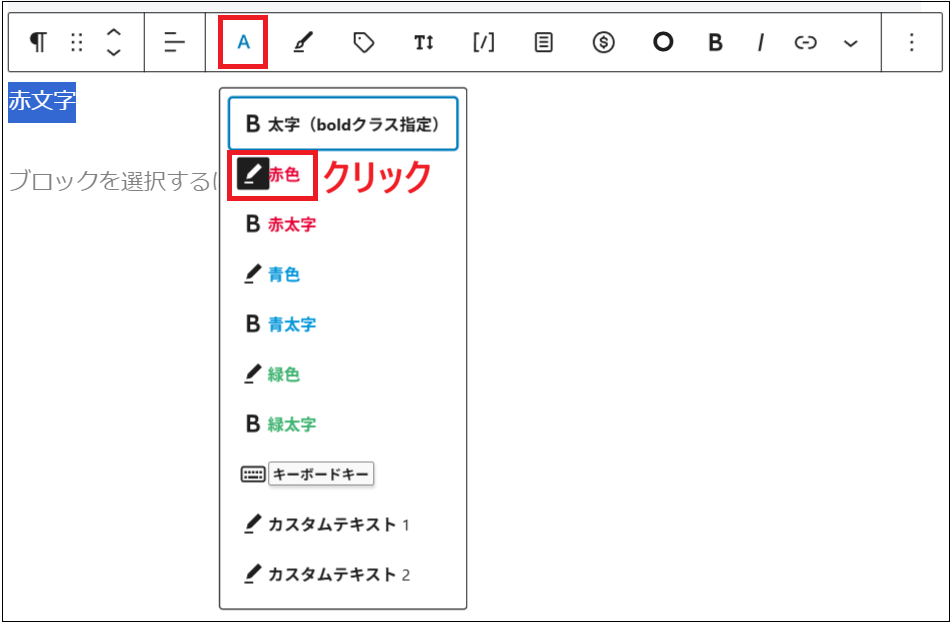
Task: Click the link insertion icon
Action: point(805,42)
